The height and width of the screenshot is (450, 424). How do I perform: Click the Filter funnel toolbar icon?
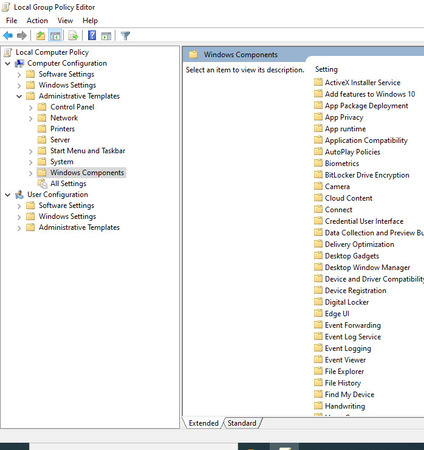tap(125, 35)
